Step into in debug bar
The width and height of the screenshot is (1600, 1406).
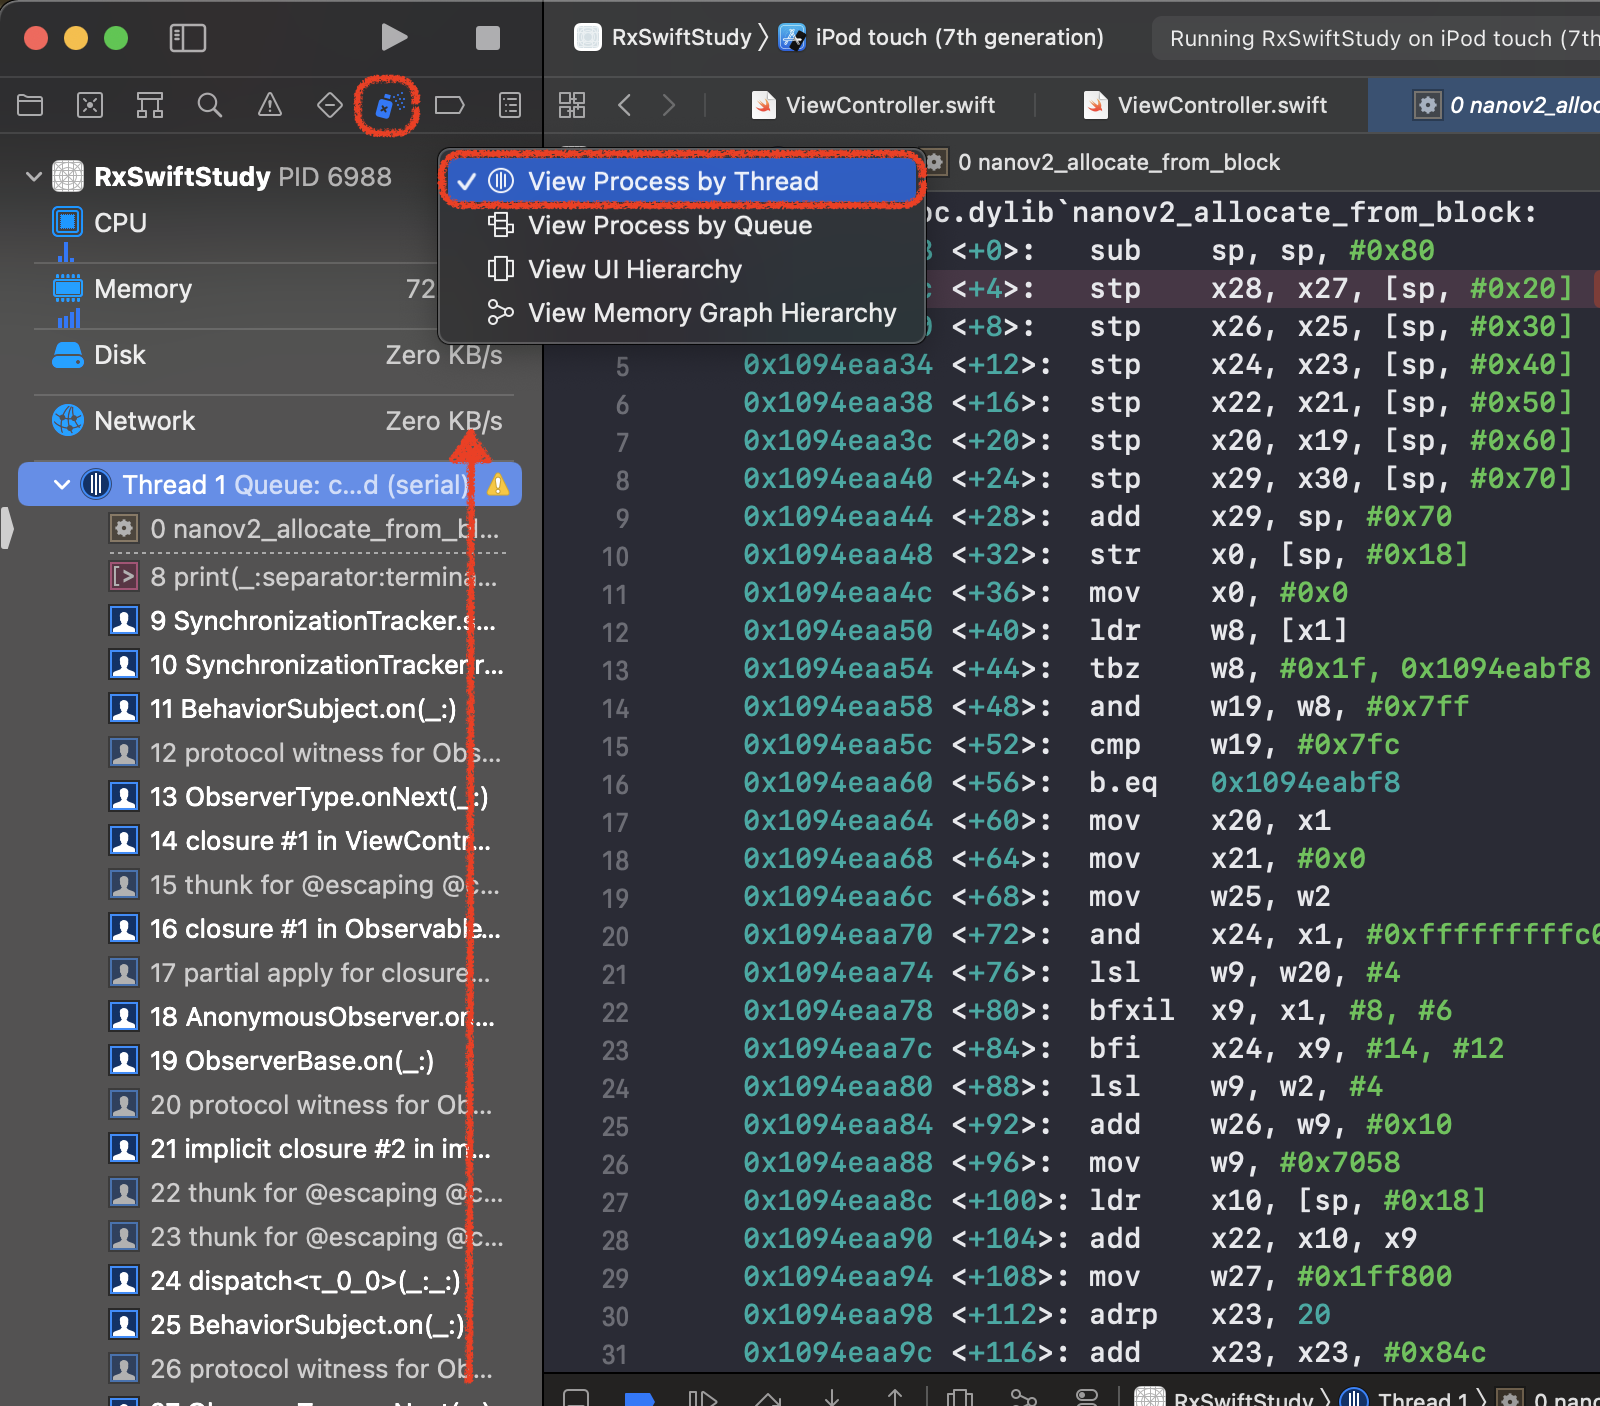click(x=831, y=1397)
